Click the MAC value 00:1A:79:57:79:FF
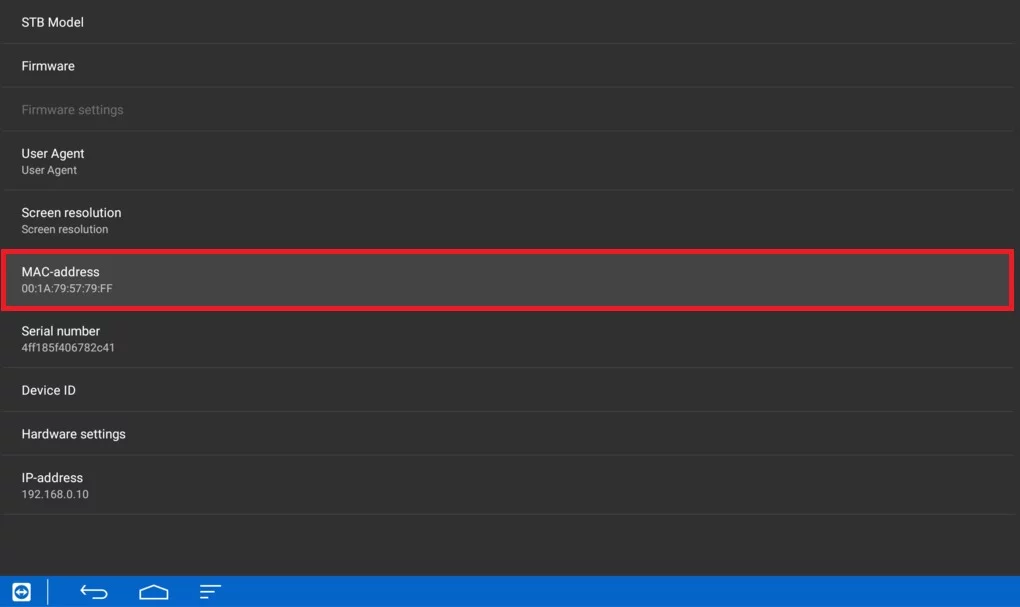1020x607 pixels. [x=67, y=288]
